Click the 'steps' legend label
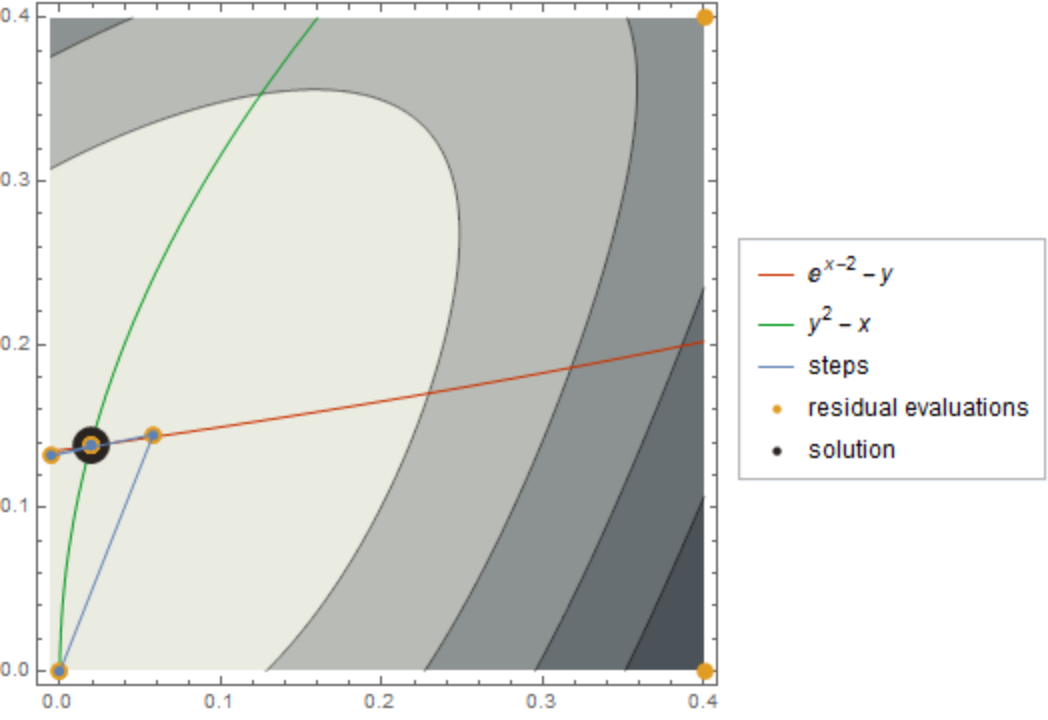 point(838,365)
